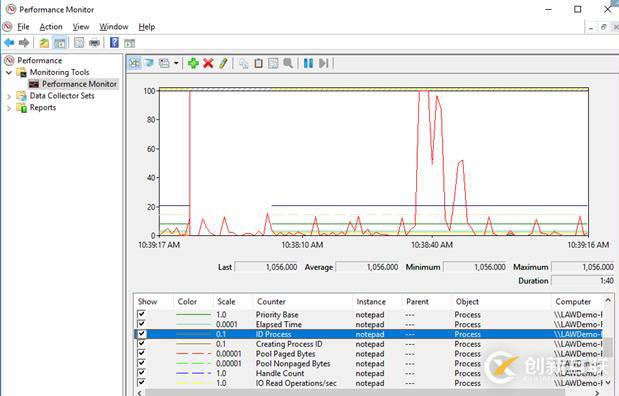Select the Elapsed Time counter row
619x396 pixels.
click(369, 325)
